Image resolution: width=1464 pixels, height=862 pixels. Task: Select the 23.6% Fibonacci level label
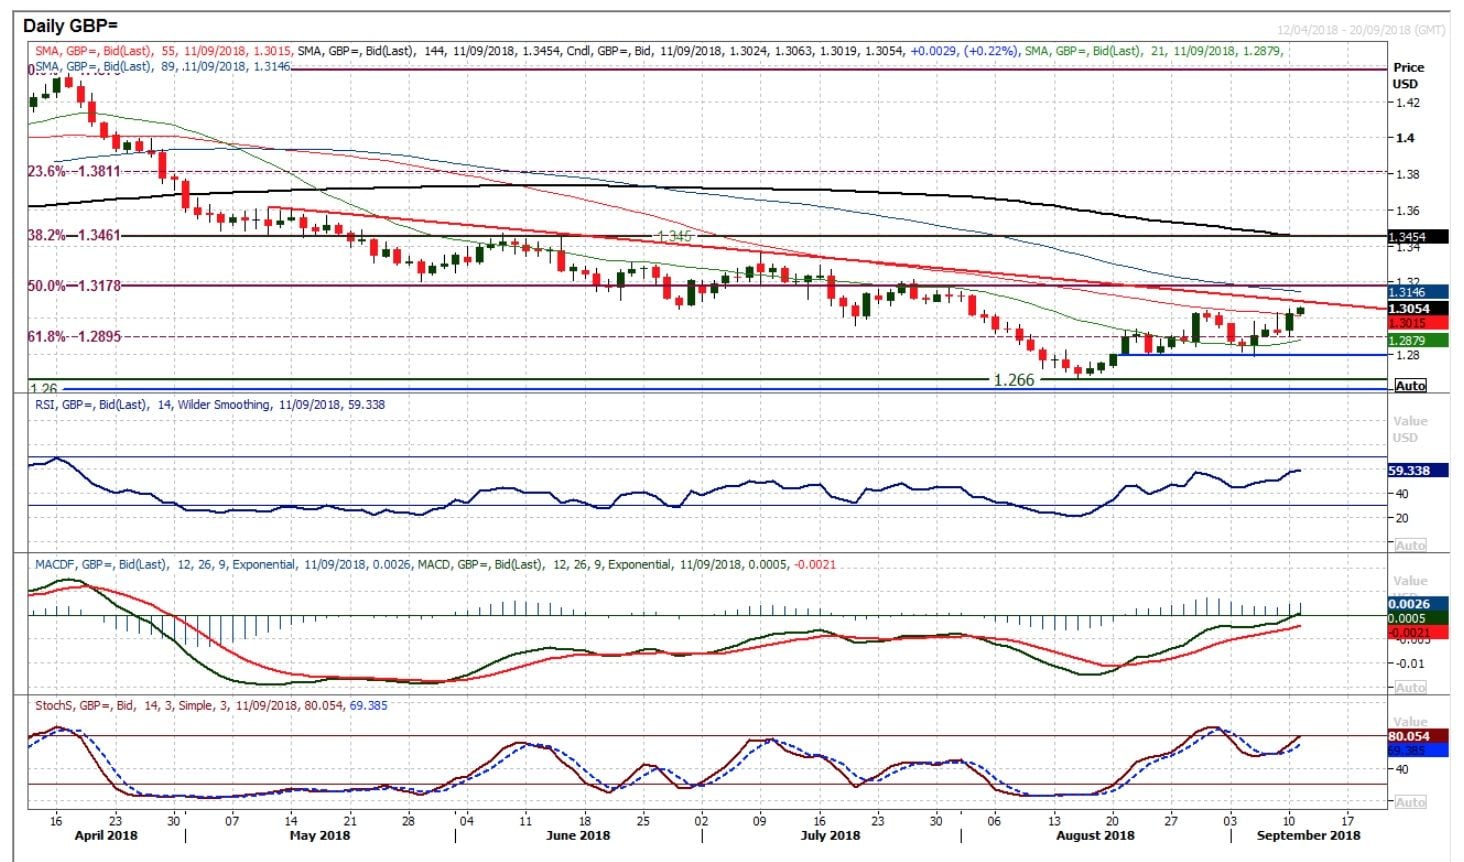(x=74, y=172)
